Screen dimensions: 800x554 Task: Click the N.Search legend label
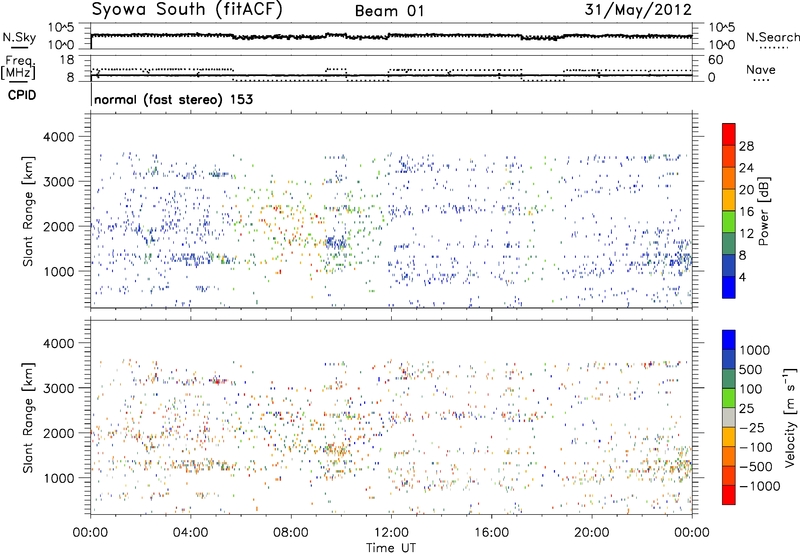pos(772,37)
